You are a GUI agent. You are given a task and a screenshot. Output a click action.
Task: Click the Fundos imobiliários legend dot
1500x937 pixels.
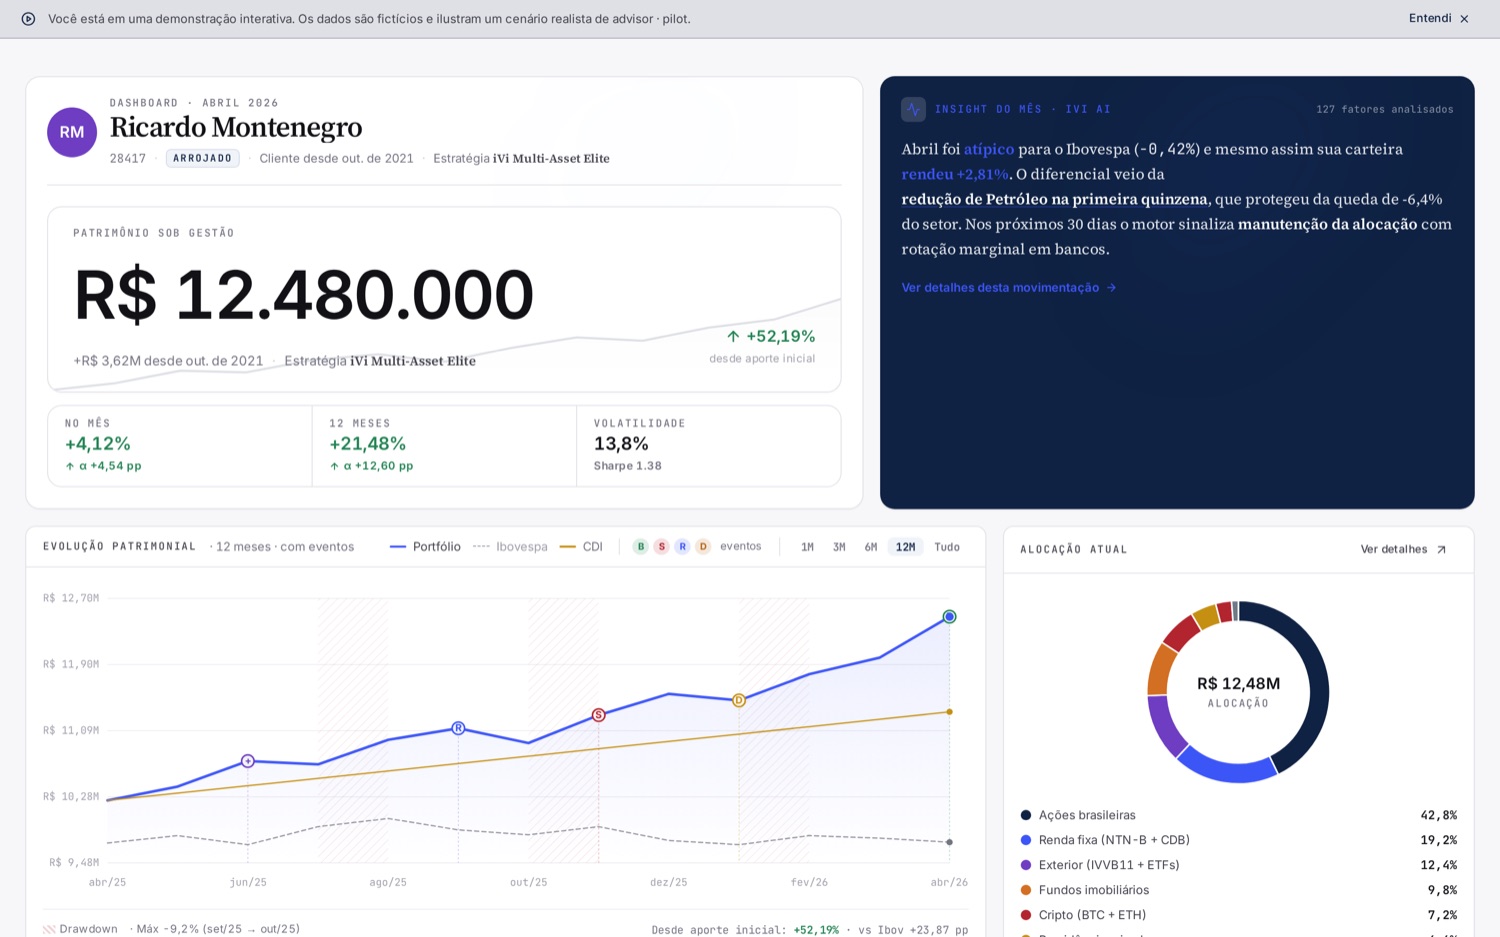(1026, 890)
